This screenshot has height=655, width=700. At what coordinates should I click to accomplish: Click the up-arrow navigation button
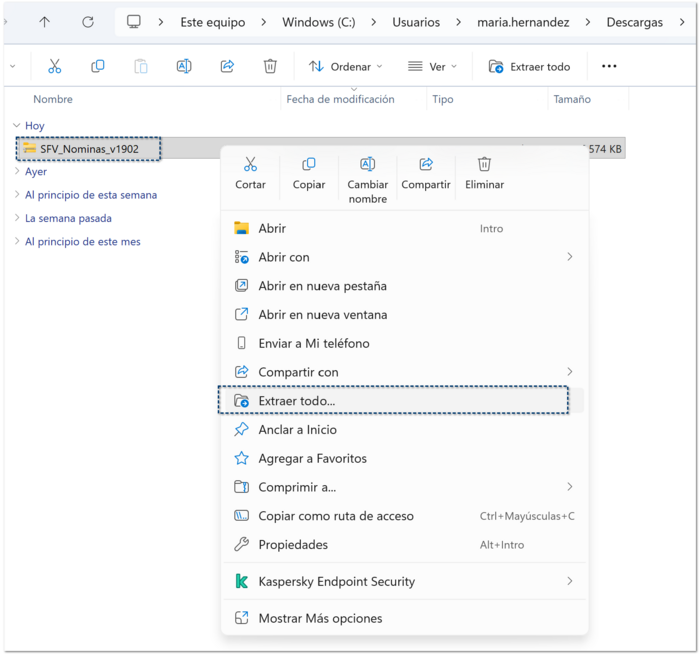pyautogui.click(x=45, y=22)
